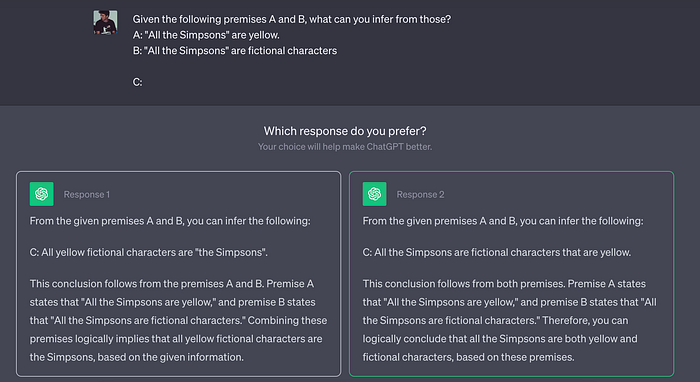This screenshot has width=700, height=382.
Task: Click the dark user message header area
Action: pos(350,53)
